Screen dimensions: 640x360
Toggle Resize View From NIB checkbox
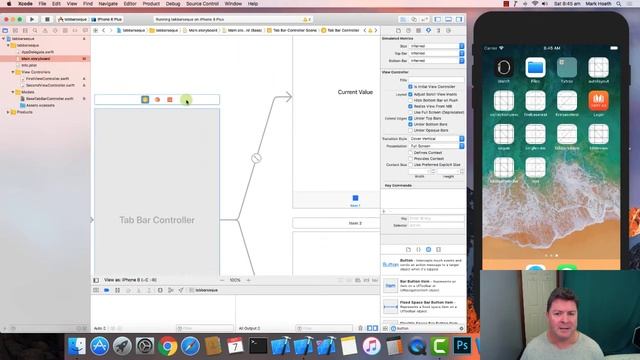click(x=410, y=106)
